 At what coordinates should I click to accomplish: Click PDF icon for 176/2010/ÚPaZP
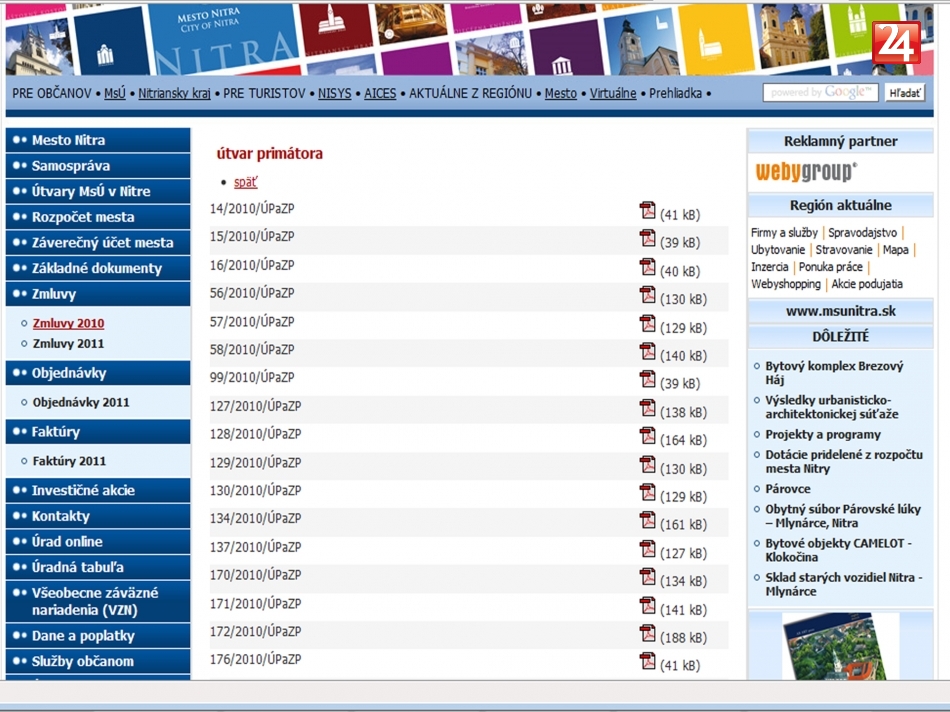click(x=647, y=661)
